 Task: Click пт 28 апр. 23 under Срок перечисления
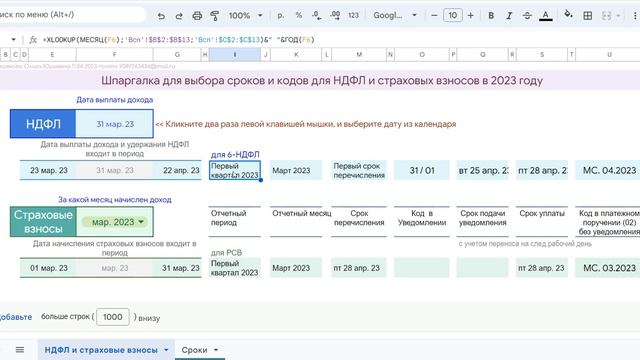point(359,268)
